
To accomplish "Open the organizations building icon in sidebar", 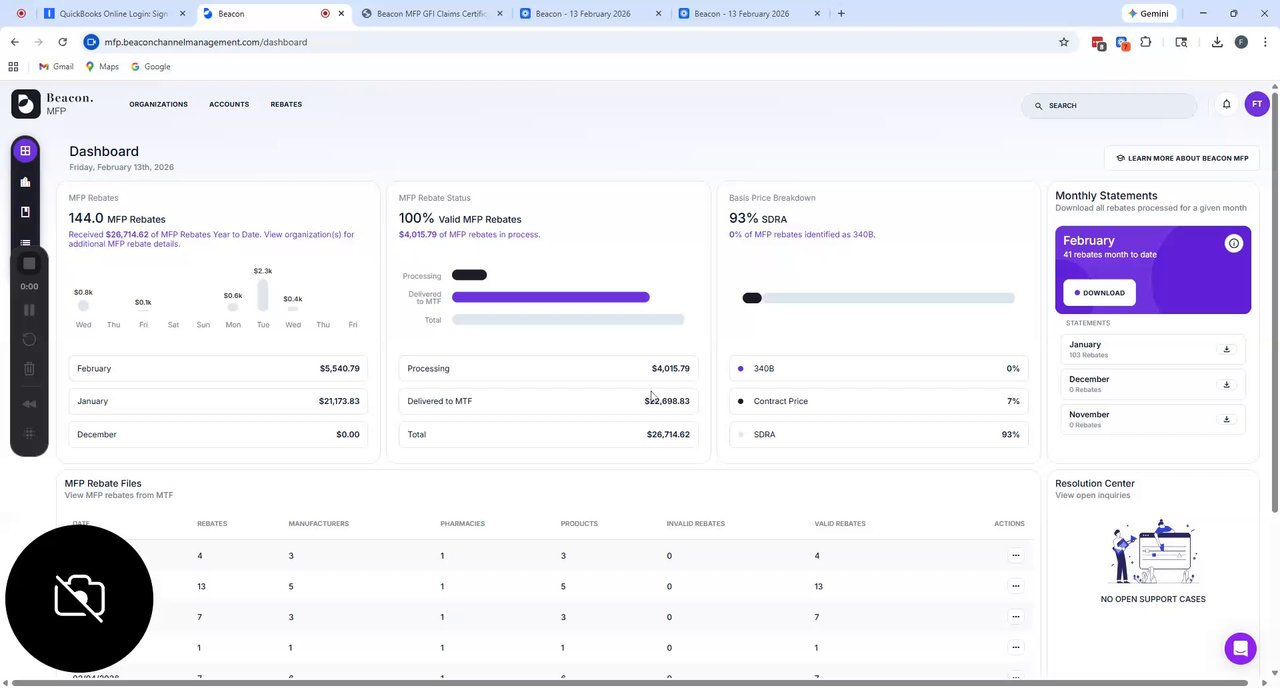I will tap(25, 182).
